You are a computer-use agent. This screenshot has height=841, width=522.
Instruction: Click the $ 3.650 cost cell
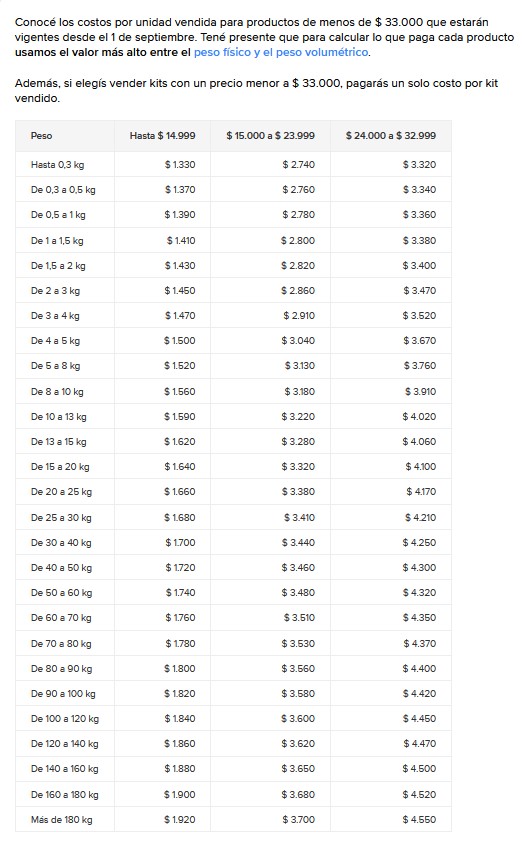click(298, 769)
